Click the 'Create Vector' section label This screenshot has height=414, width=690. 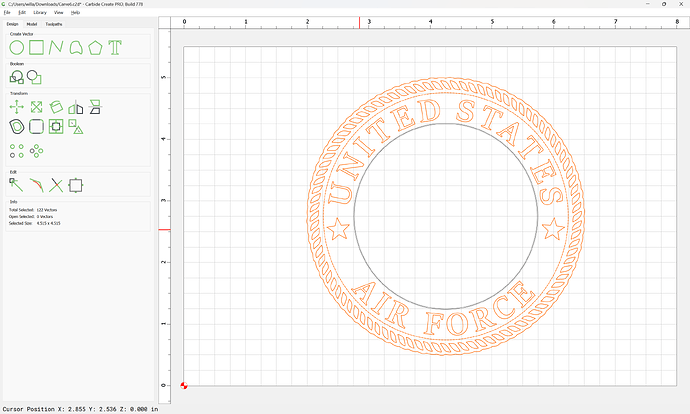click(22, 34)
